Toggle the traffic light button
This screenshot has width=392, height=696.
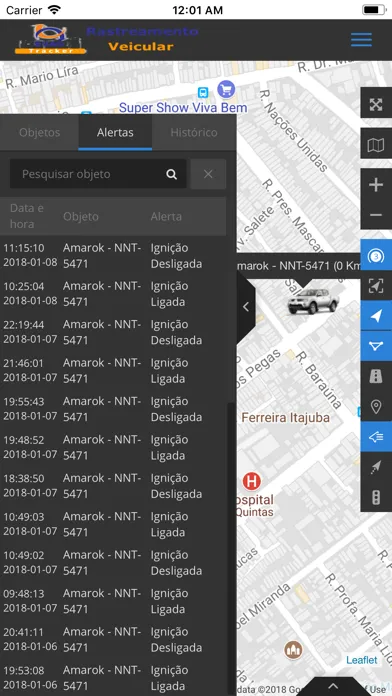376,497
